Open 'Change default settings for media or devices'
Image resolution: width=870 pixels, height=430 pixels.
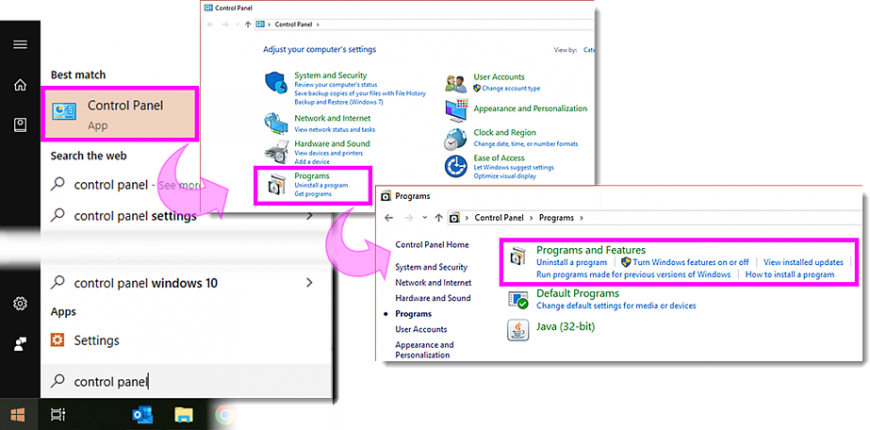tap(616, 305)
